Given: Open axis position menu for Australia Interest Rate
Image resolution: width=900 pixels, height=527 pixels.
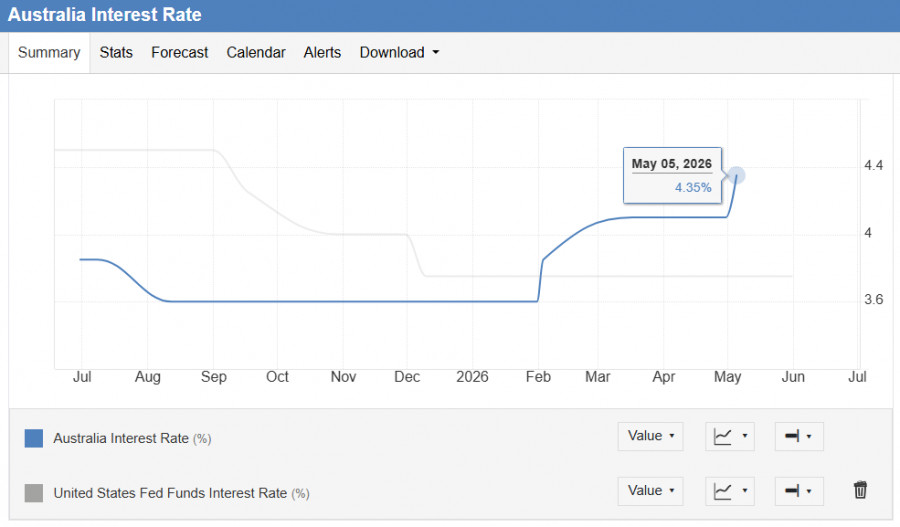Looking at the screenshot, I should tap(799, 436).
